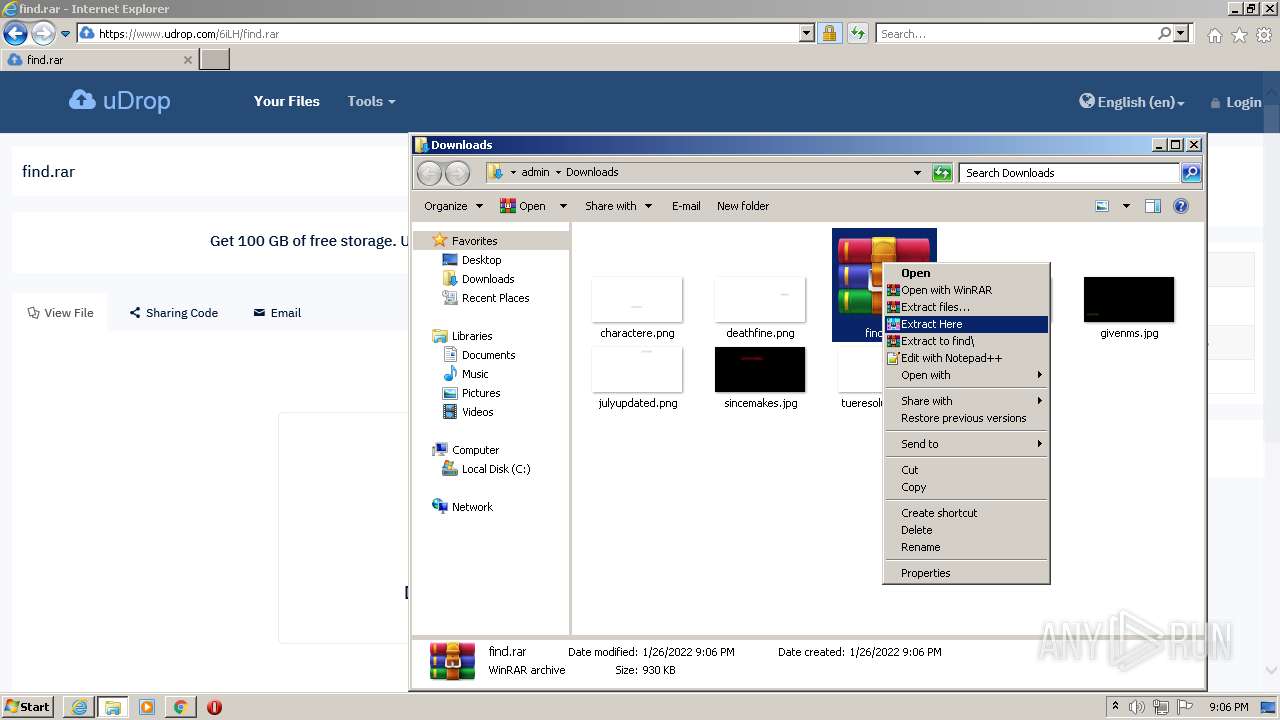Click the media player taskbar icon
Screen dimensions: 1280x720
[147, 707]
